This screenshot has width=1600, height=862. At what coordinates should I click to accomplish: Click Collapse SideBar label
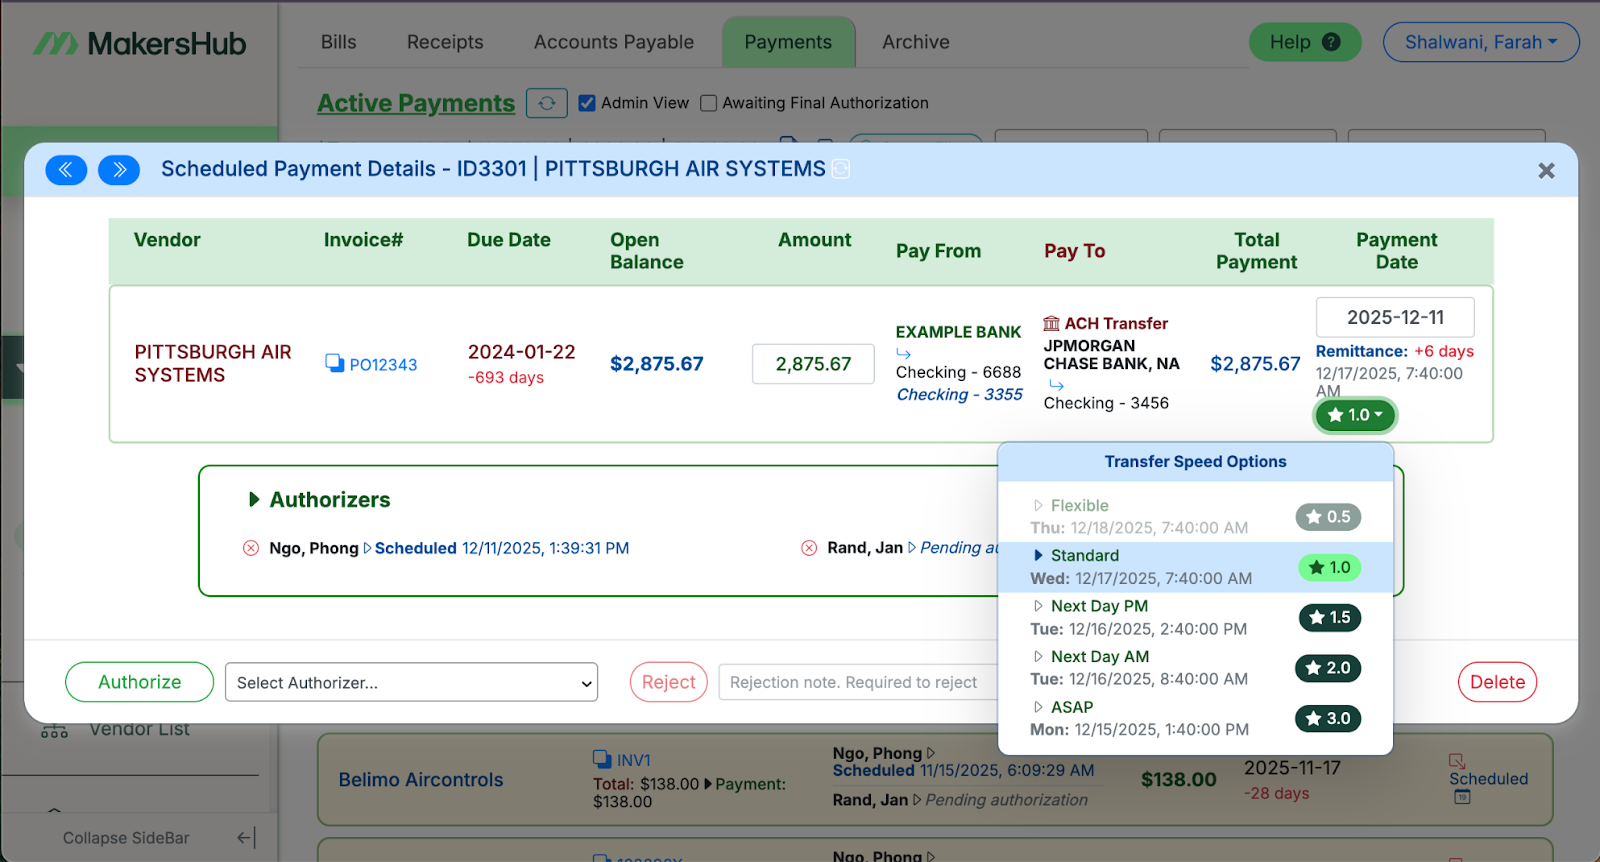(126, 838)
